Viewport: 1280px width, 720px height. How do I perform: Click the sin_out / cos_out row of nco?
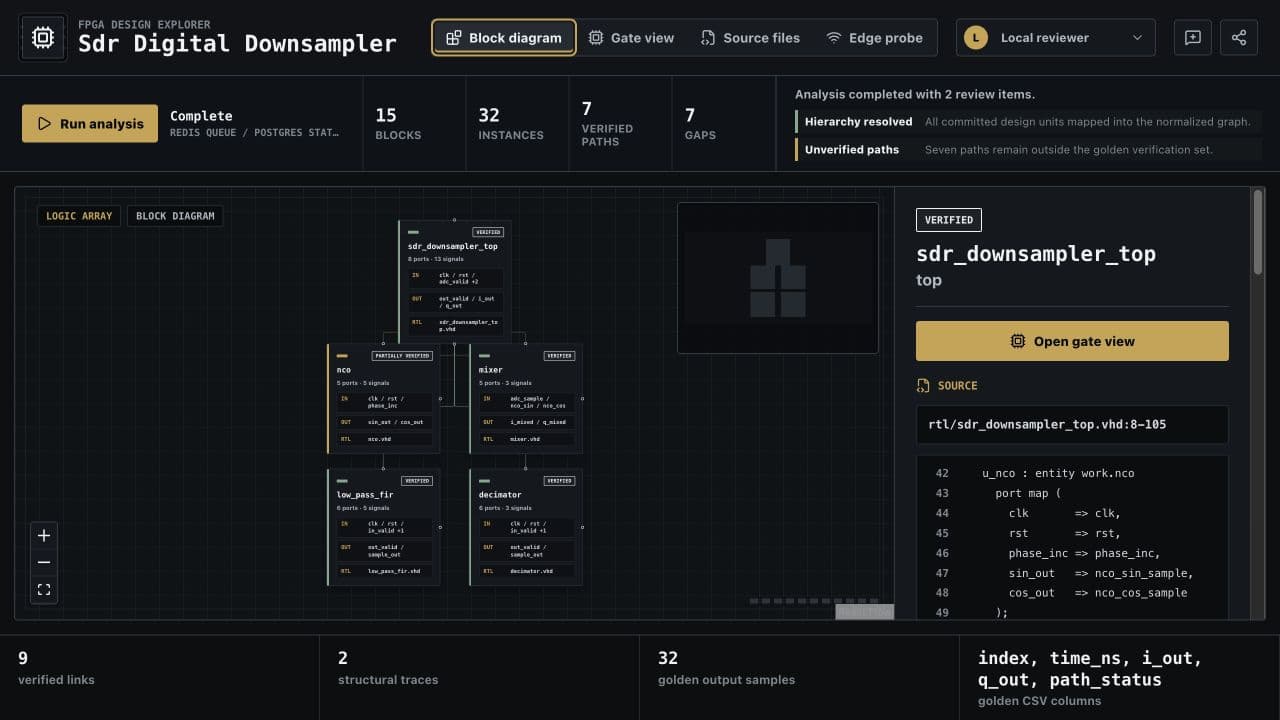point(384,422)
